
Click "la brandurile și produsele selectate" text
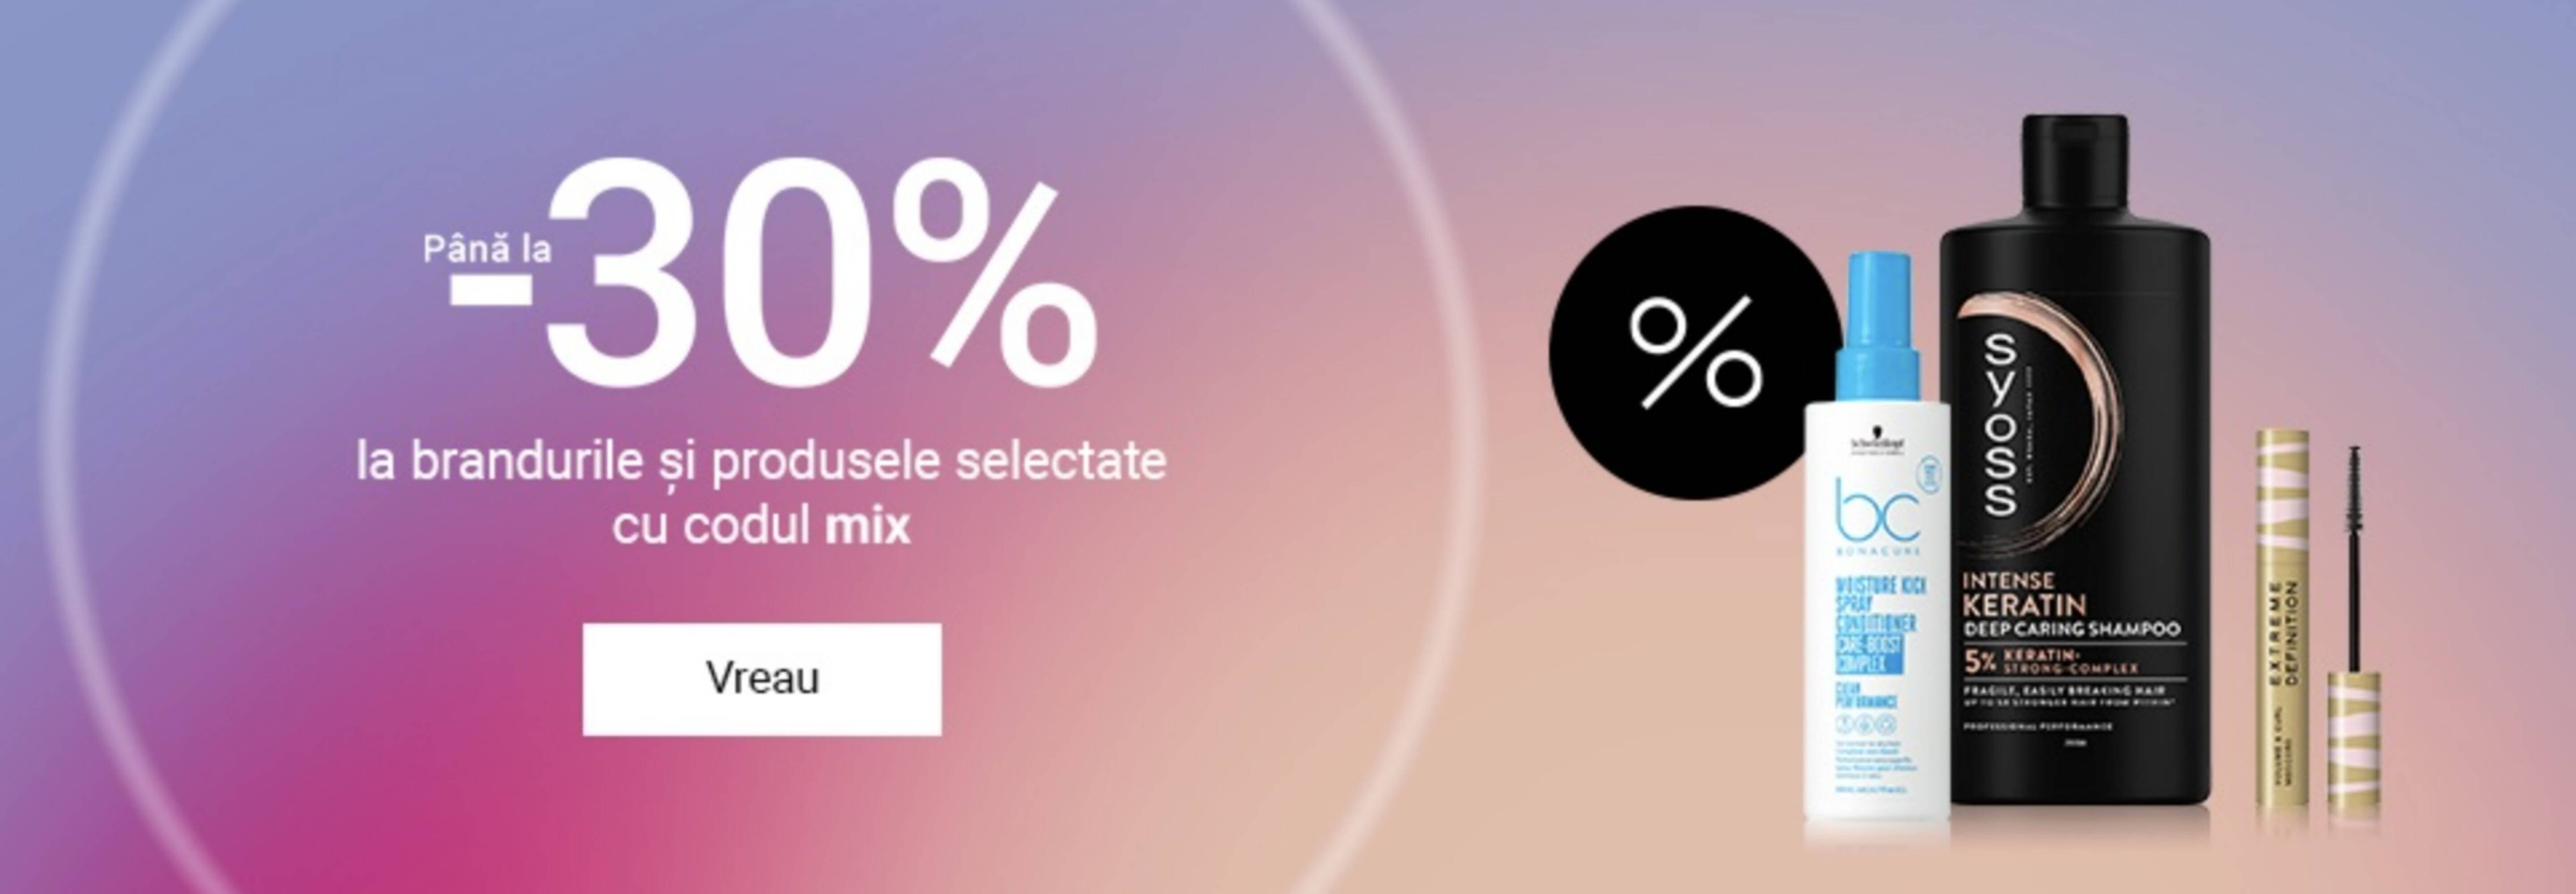(x=761, y=463)
